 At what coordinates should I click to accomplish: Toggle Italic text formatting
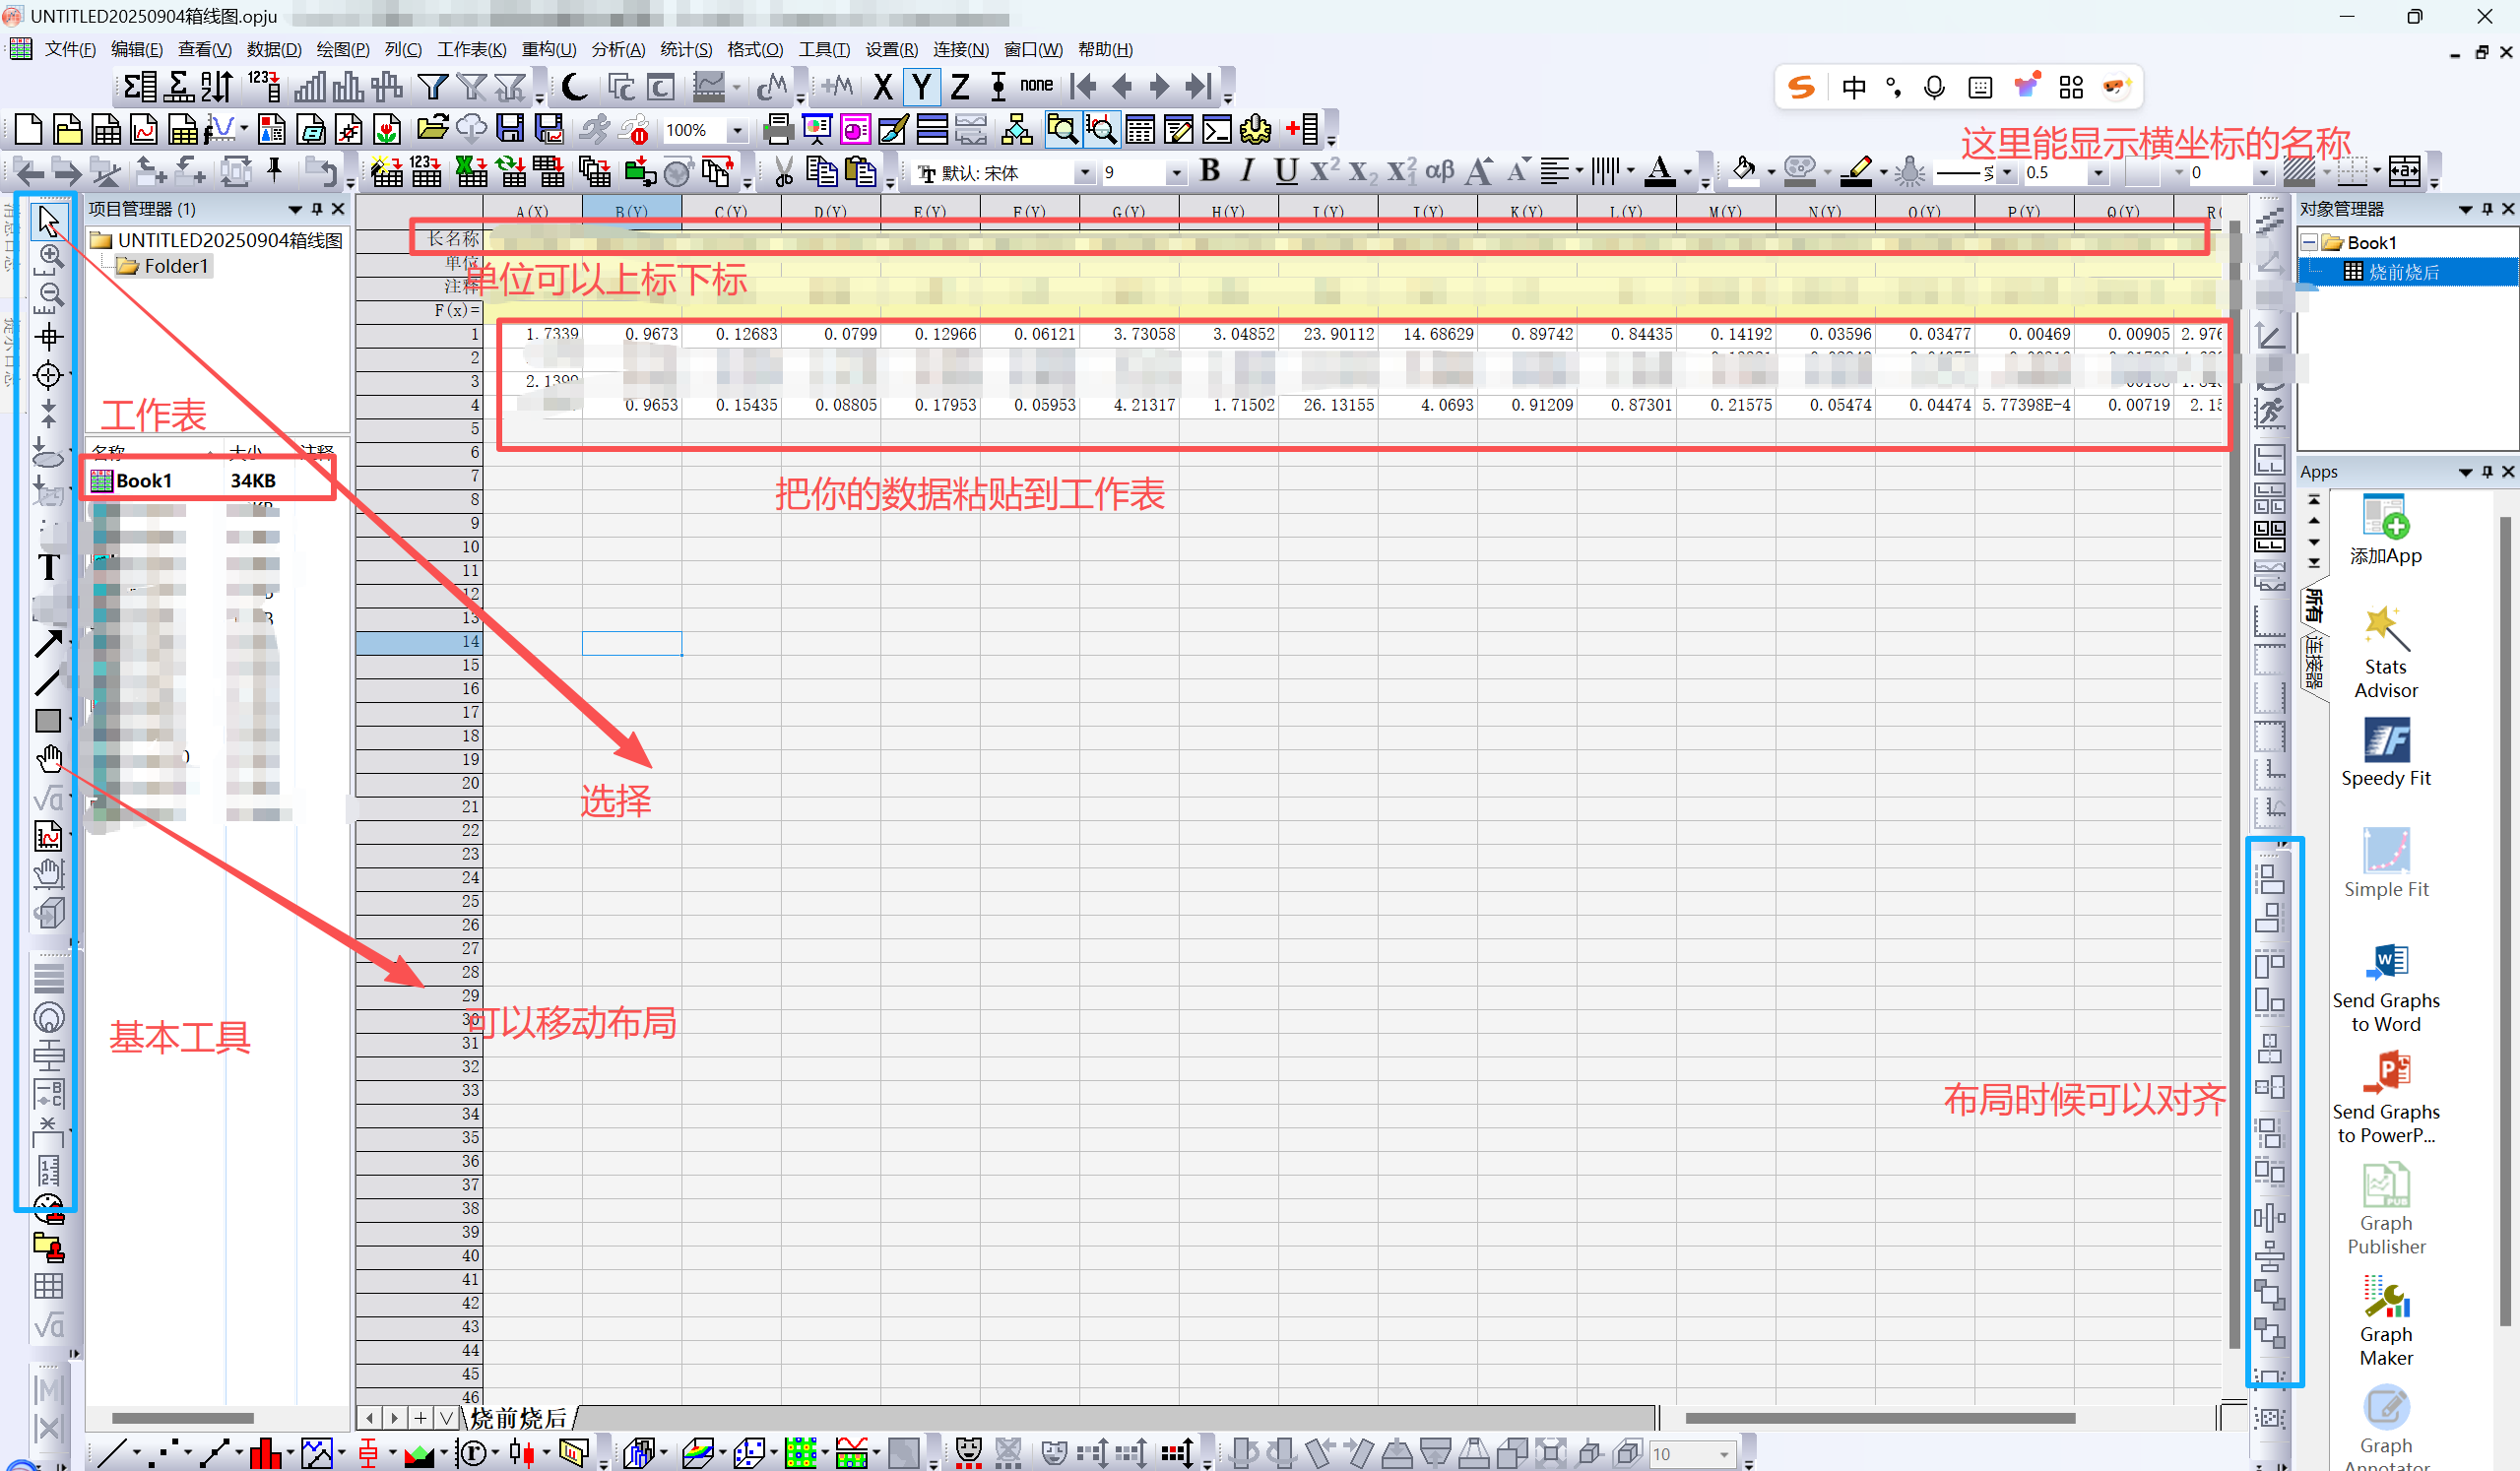click(1247, 172)
